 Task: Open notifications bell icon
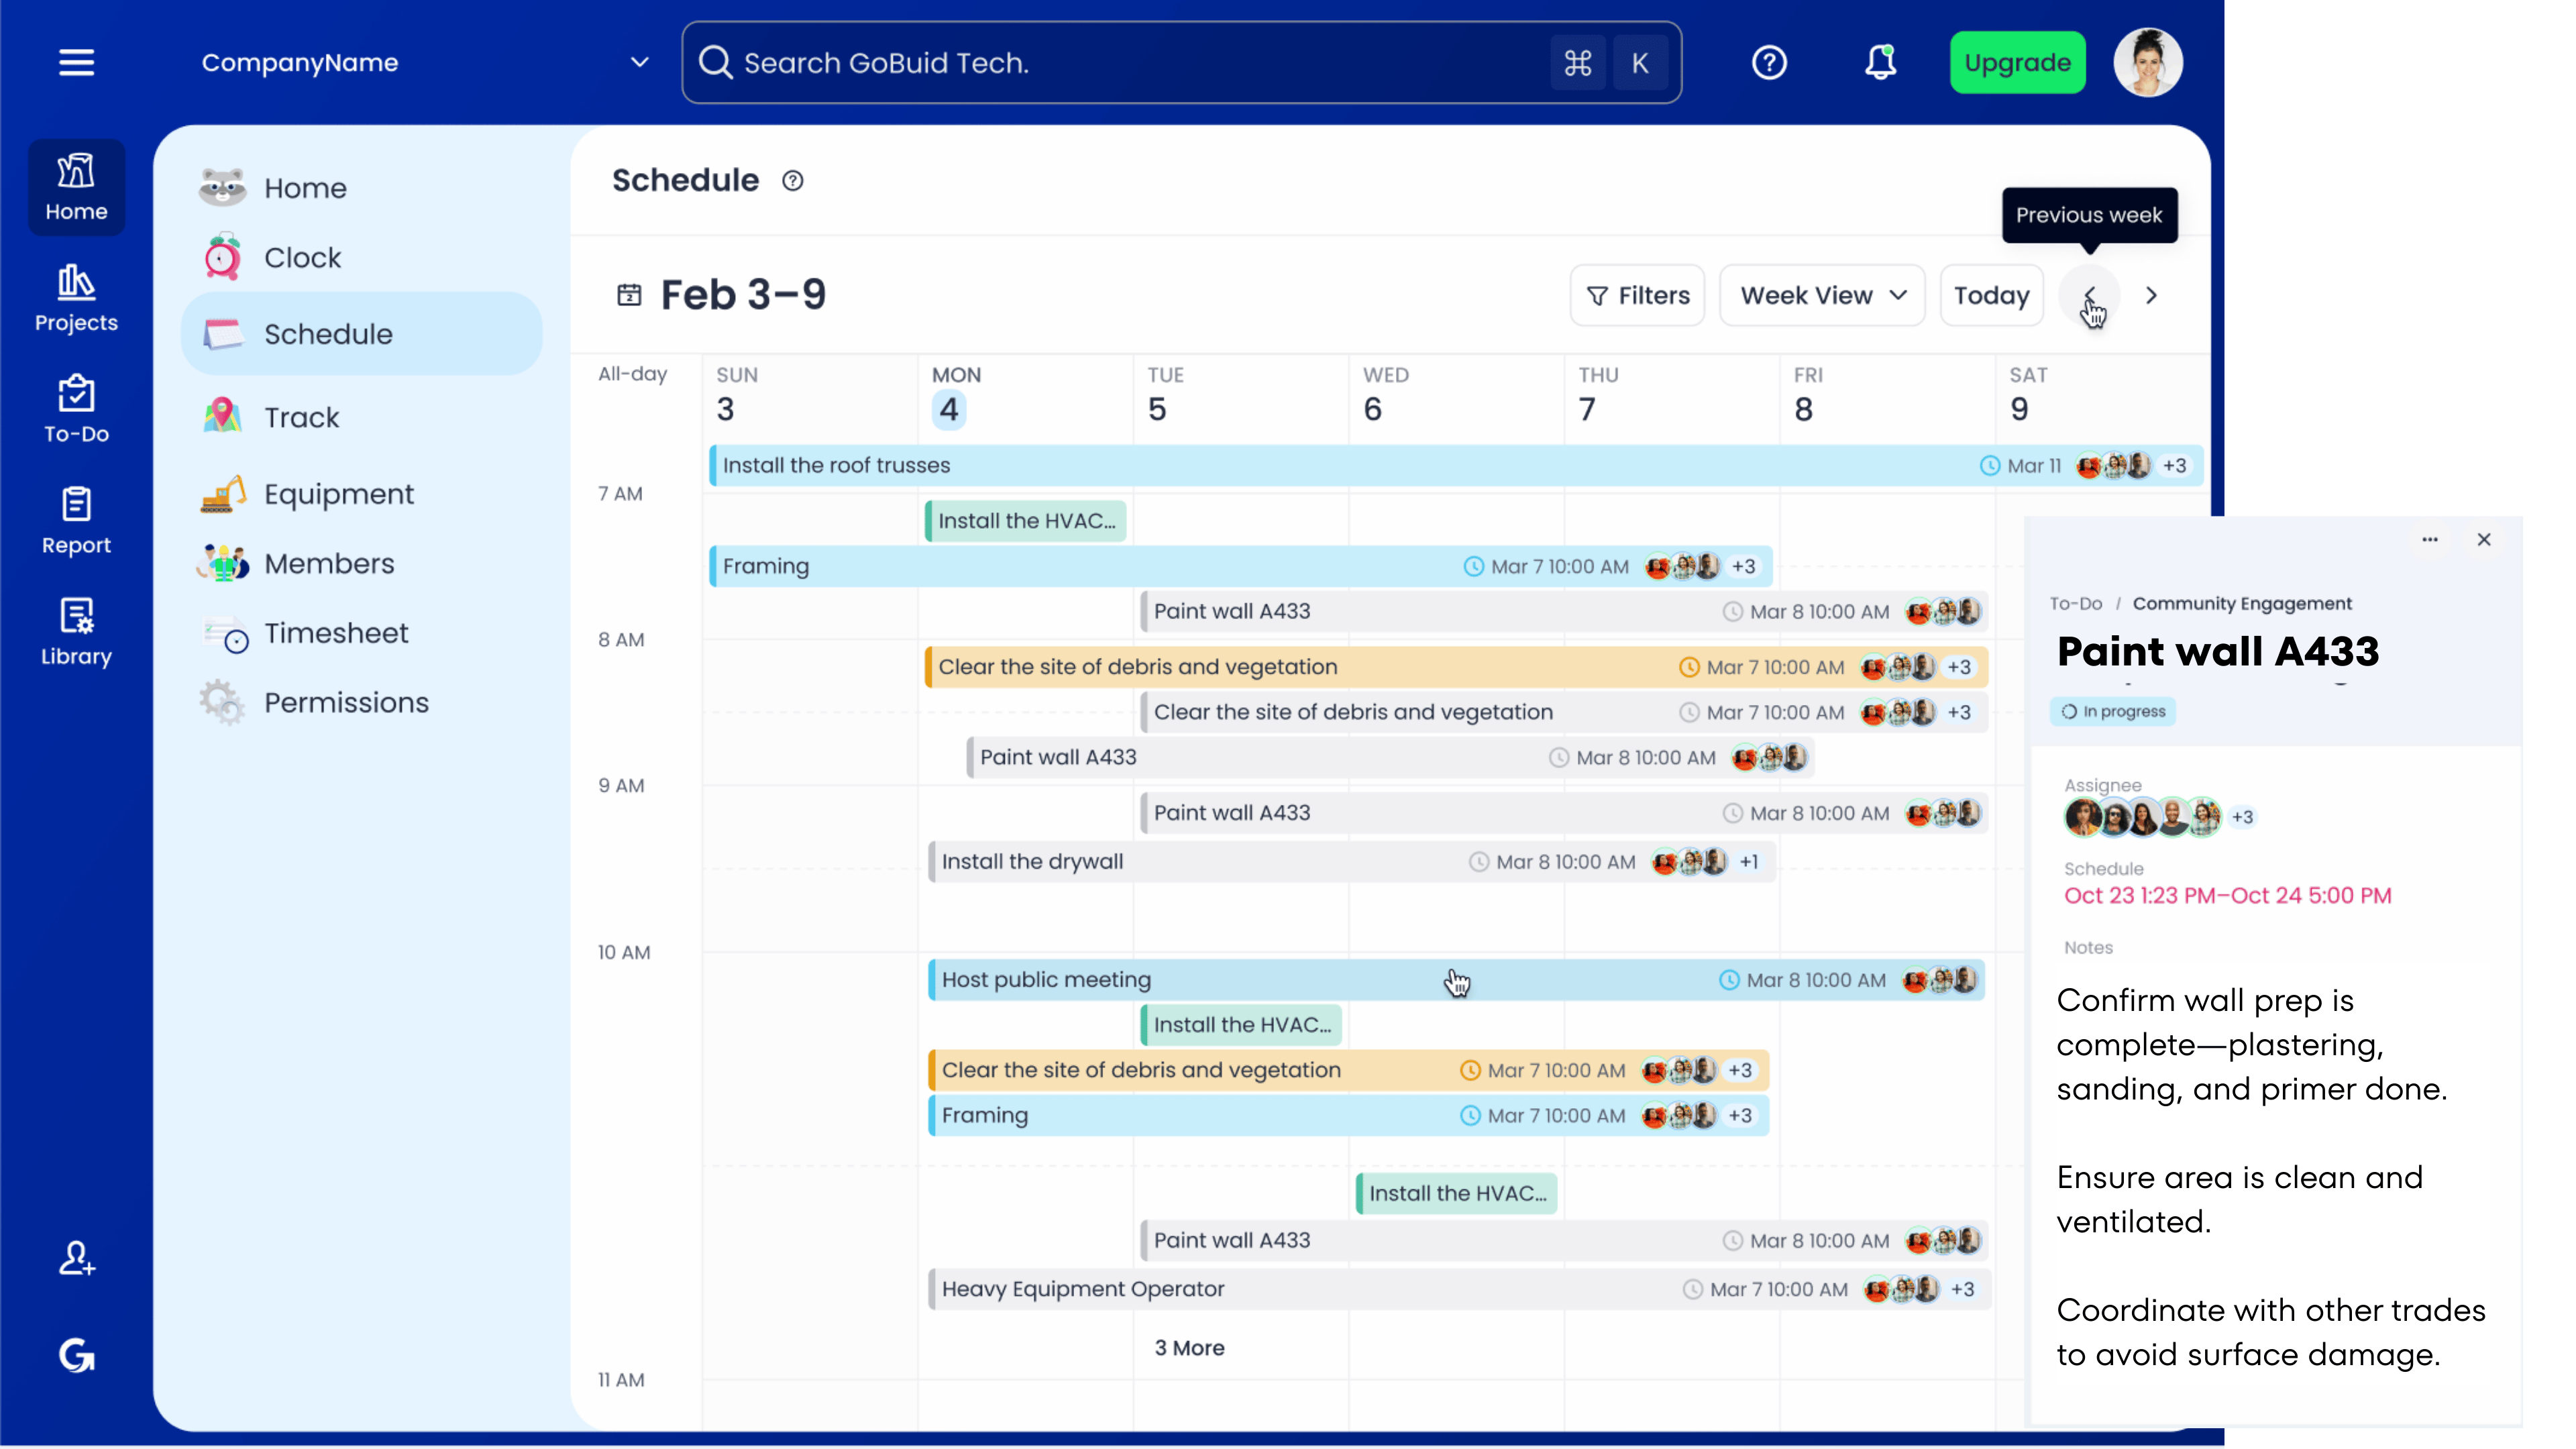[1880, 62]
